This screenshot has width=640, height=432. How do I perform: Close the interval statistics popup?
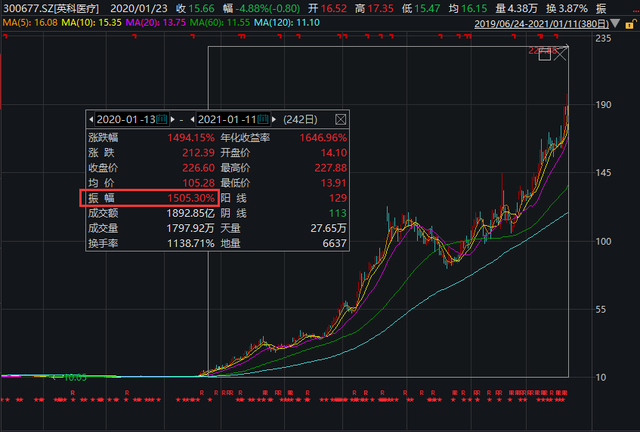click(340, 119)
